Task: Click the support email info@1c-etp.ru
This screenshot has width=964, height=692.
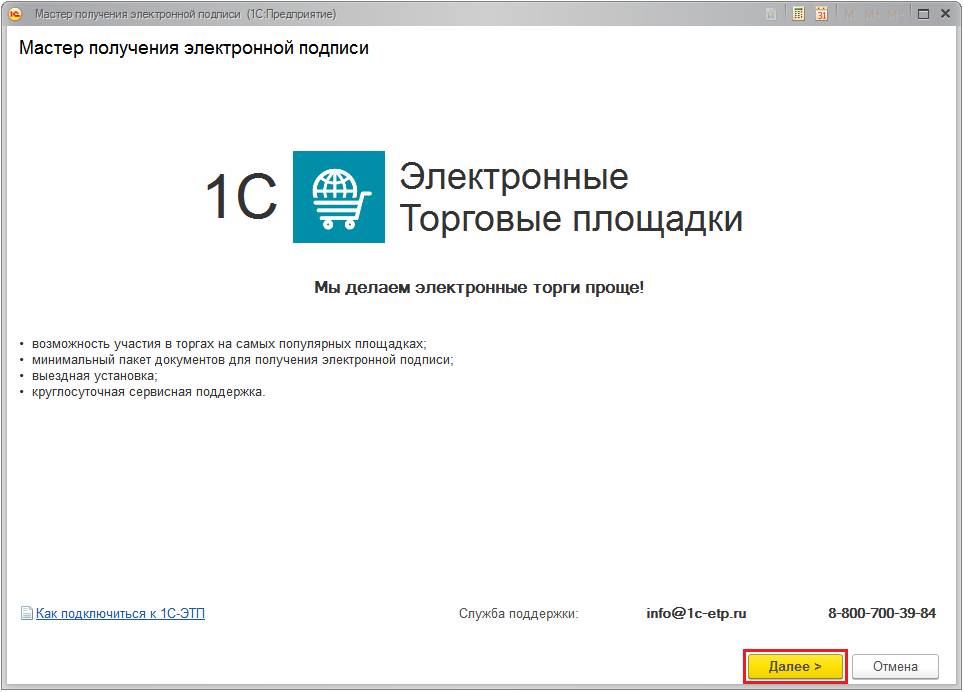Action: coord(696,613)
